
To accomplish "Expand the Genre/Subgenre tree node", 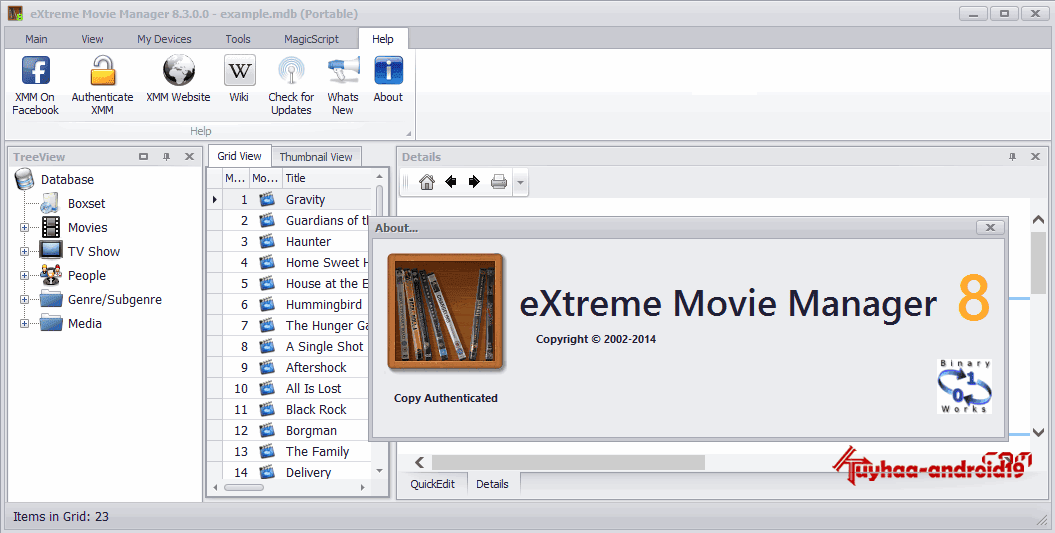I will click(x=24, y=299).
